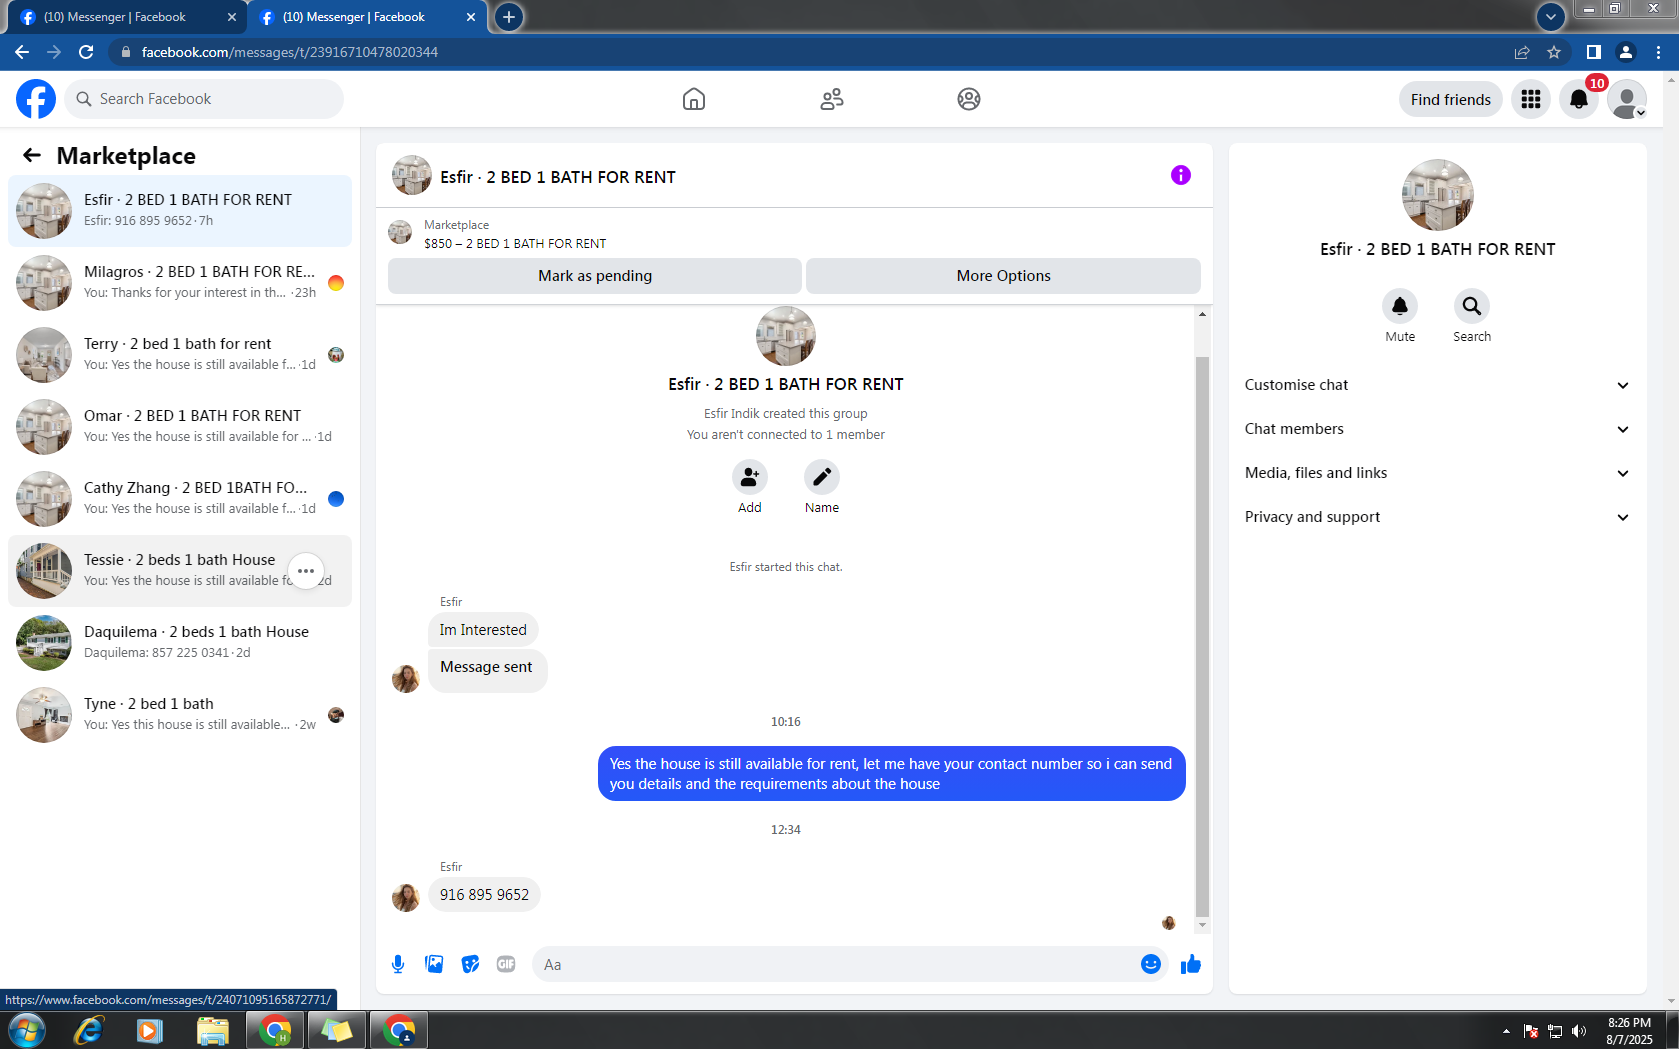
Task: Open the Facebook apps menu grid
Action: tap(1531, 99)
